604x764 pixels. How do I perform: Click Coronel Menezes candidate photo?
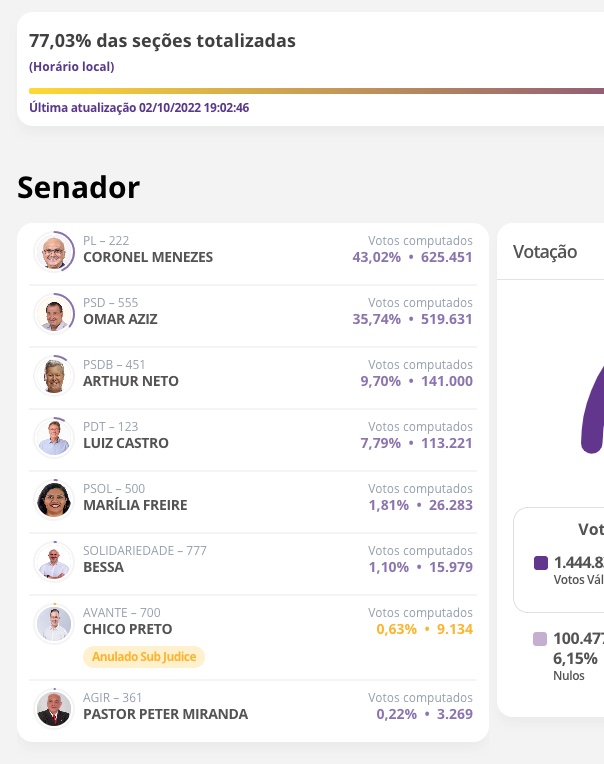53,252
